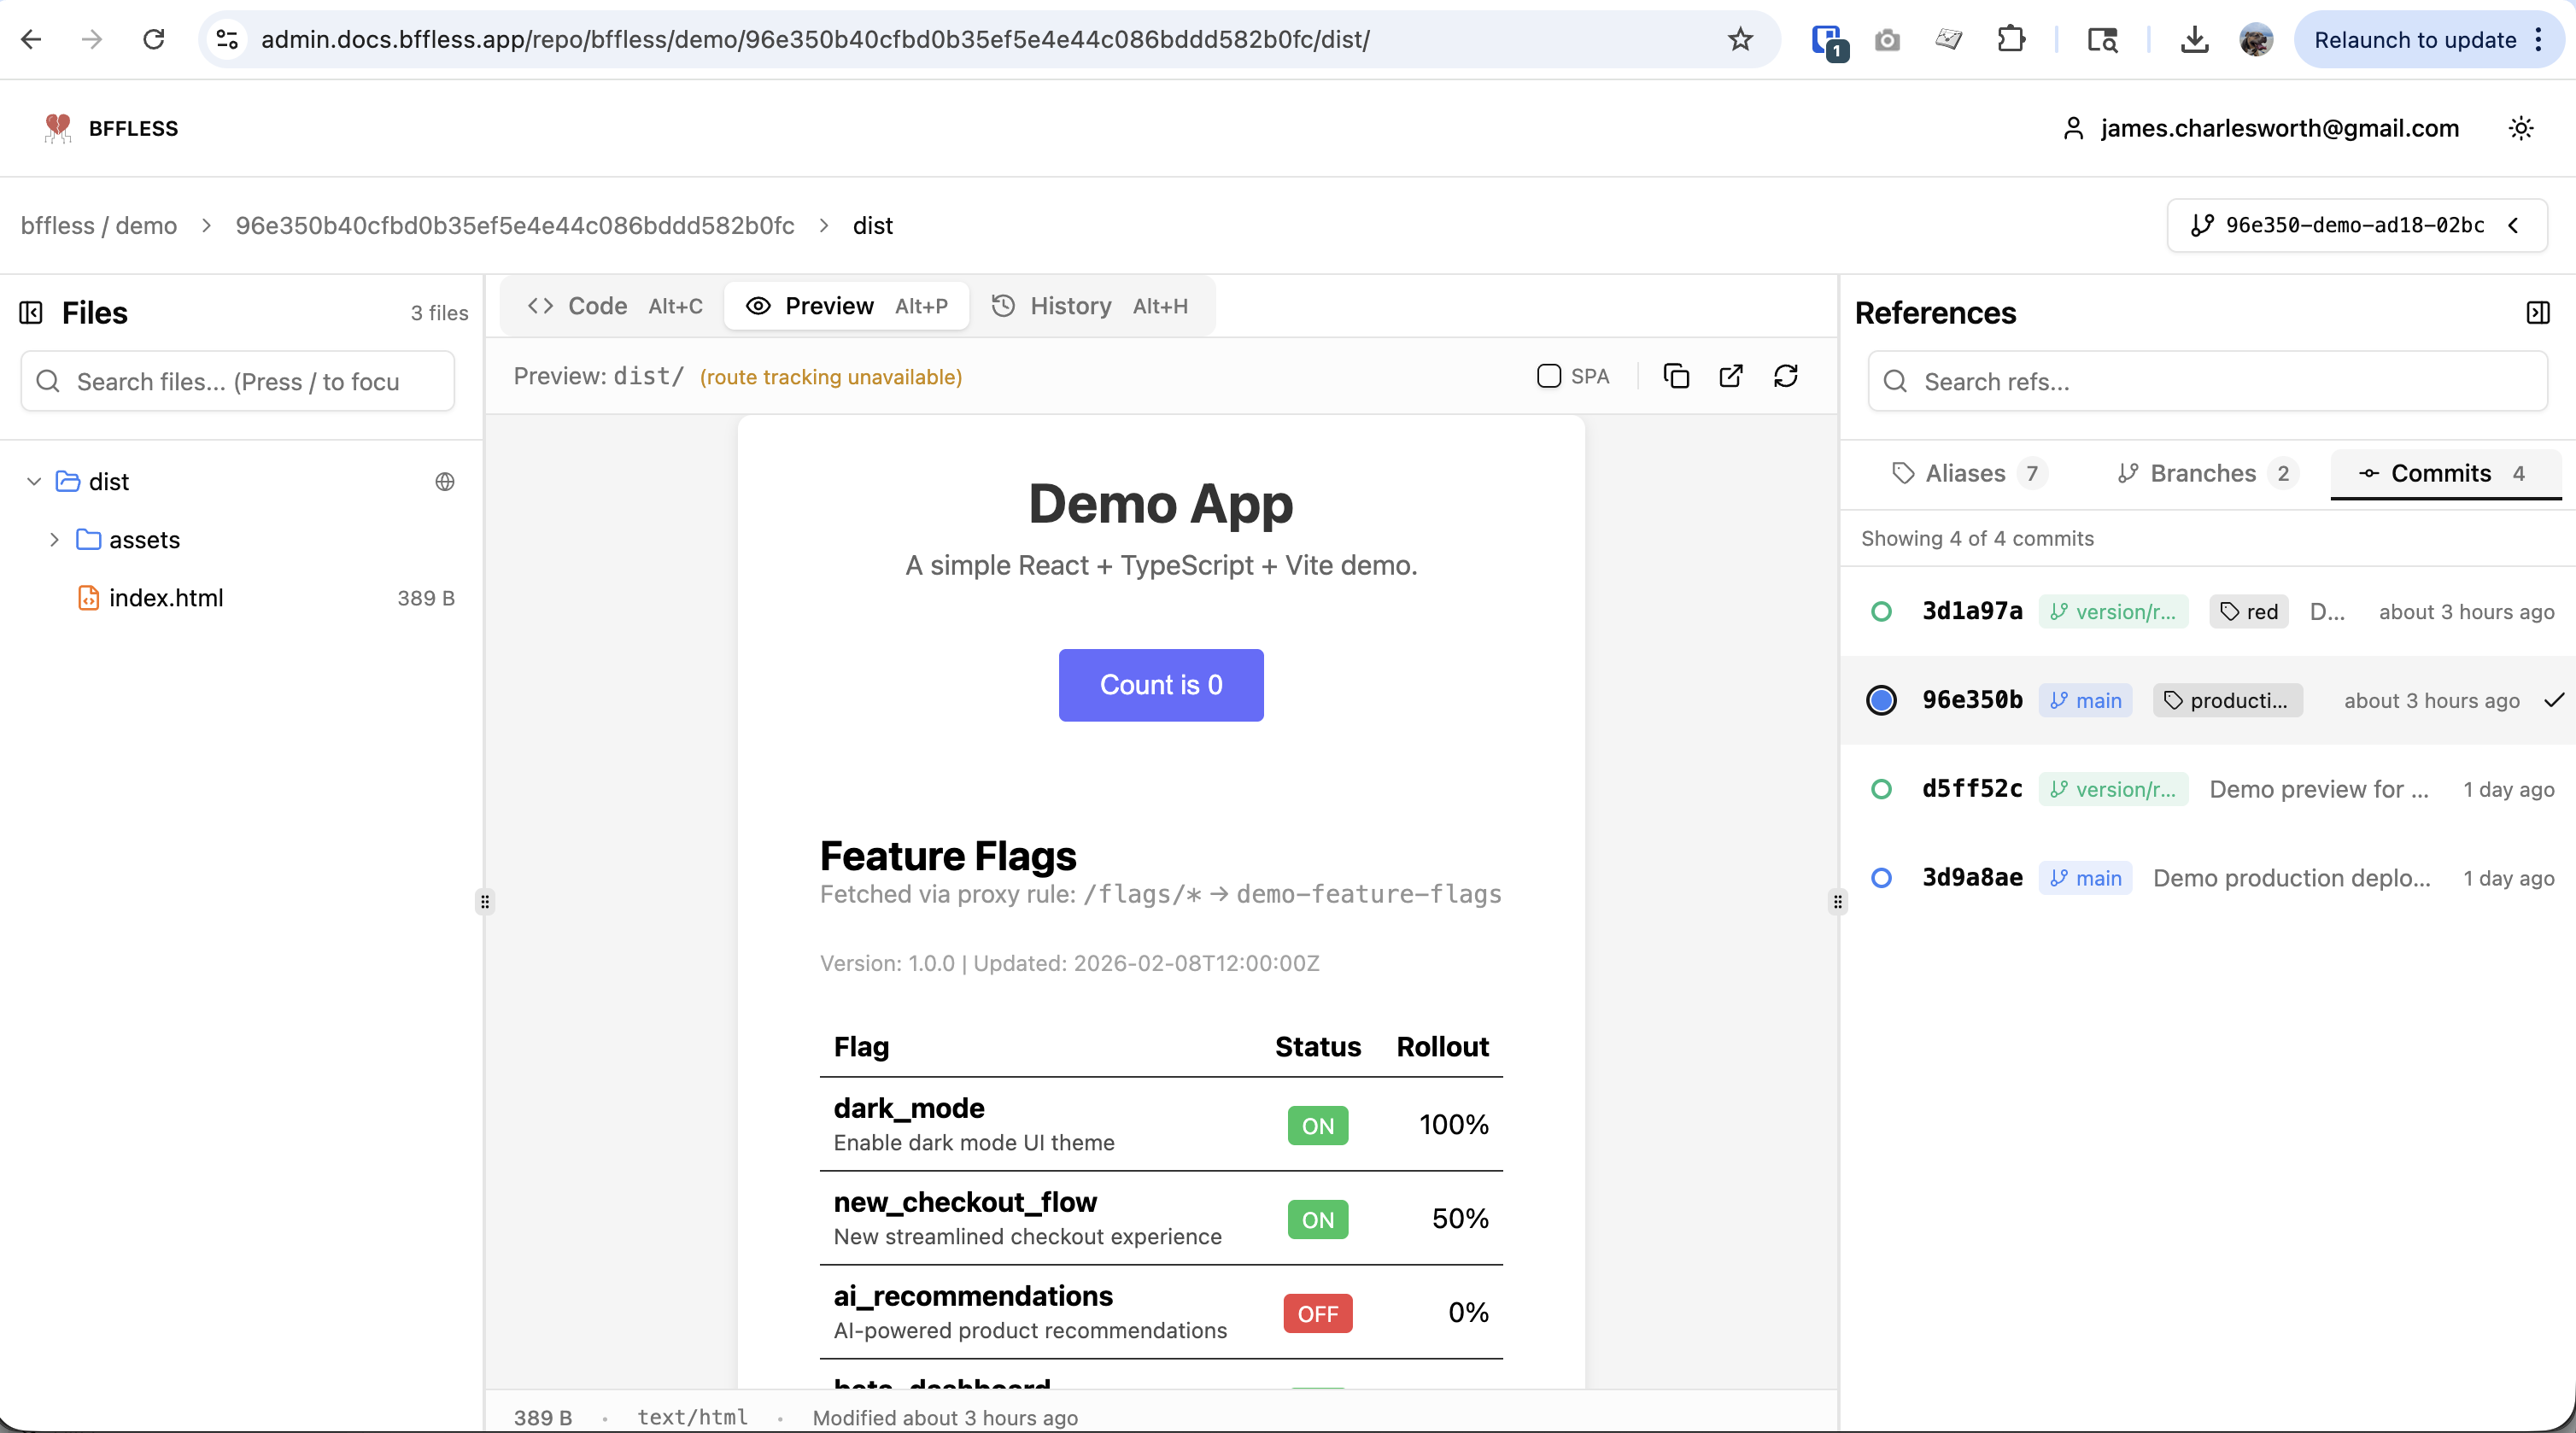Image resolution: width=2576 pixels, height=1433 pixels.
Task: Click the globe icon next to dist
Action: [x=445, y=482]
